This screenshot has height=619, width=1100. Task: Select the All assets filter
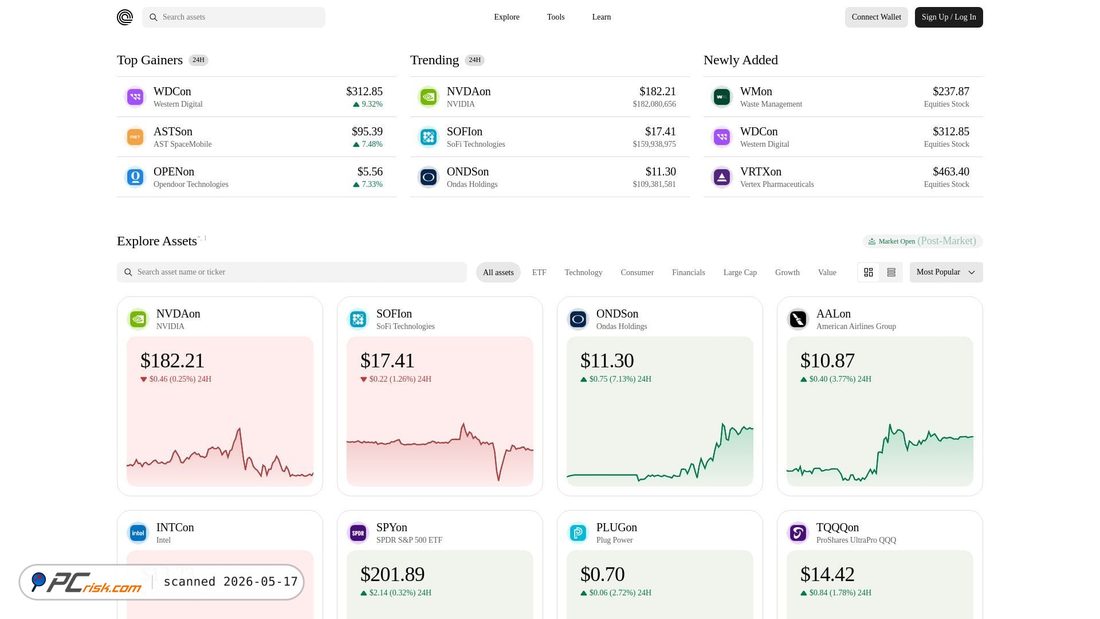498,272
